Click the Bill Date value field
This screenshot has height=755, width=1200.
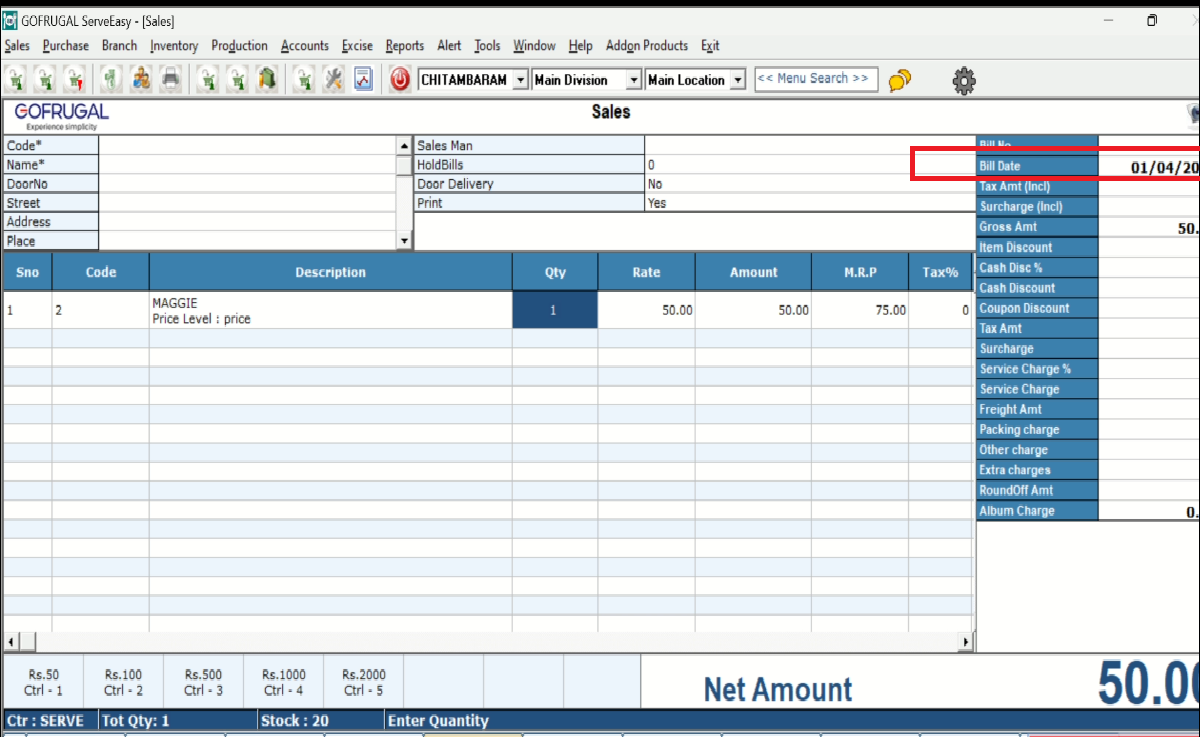pos(1149,167)
